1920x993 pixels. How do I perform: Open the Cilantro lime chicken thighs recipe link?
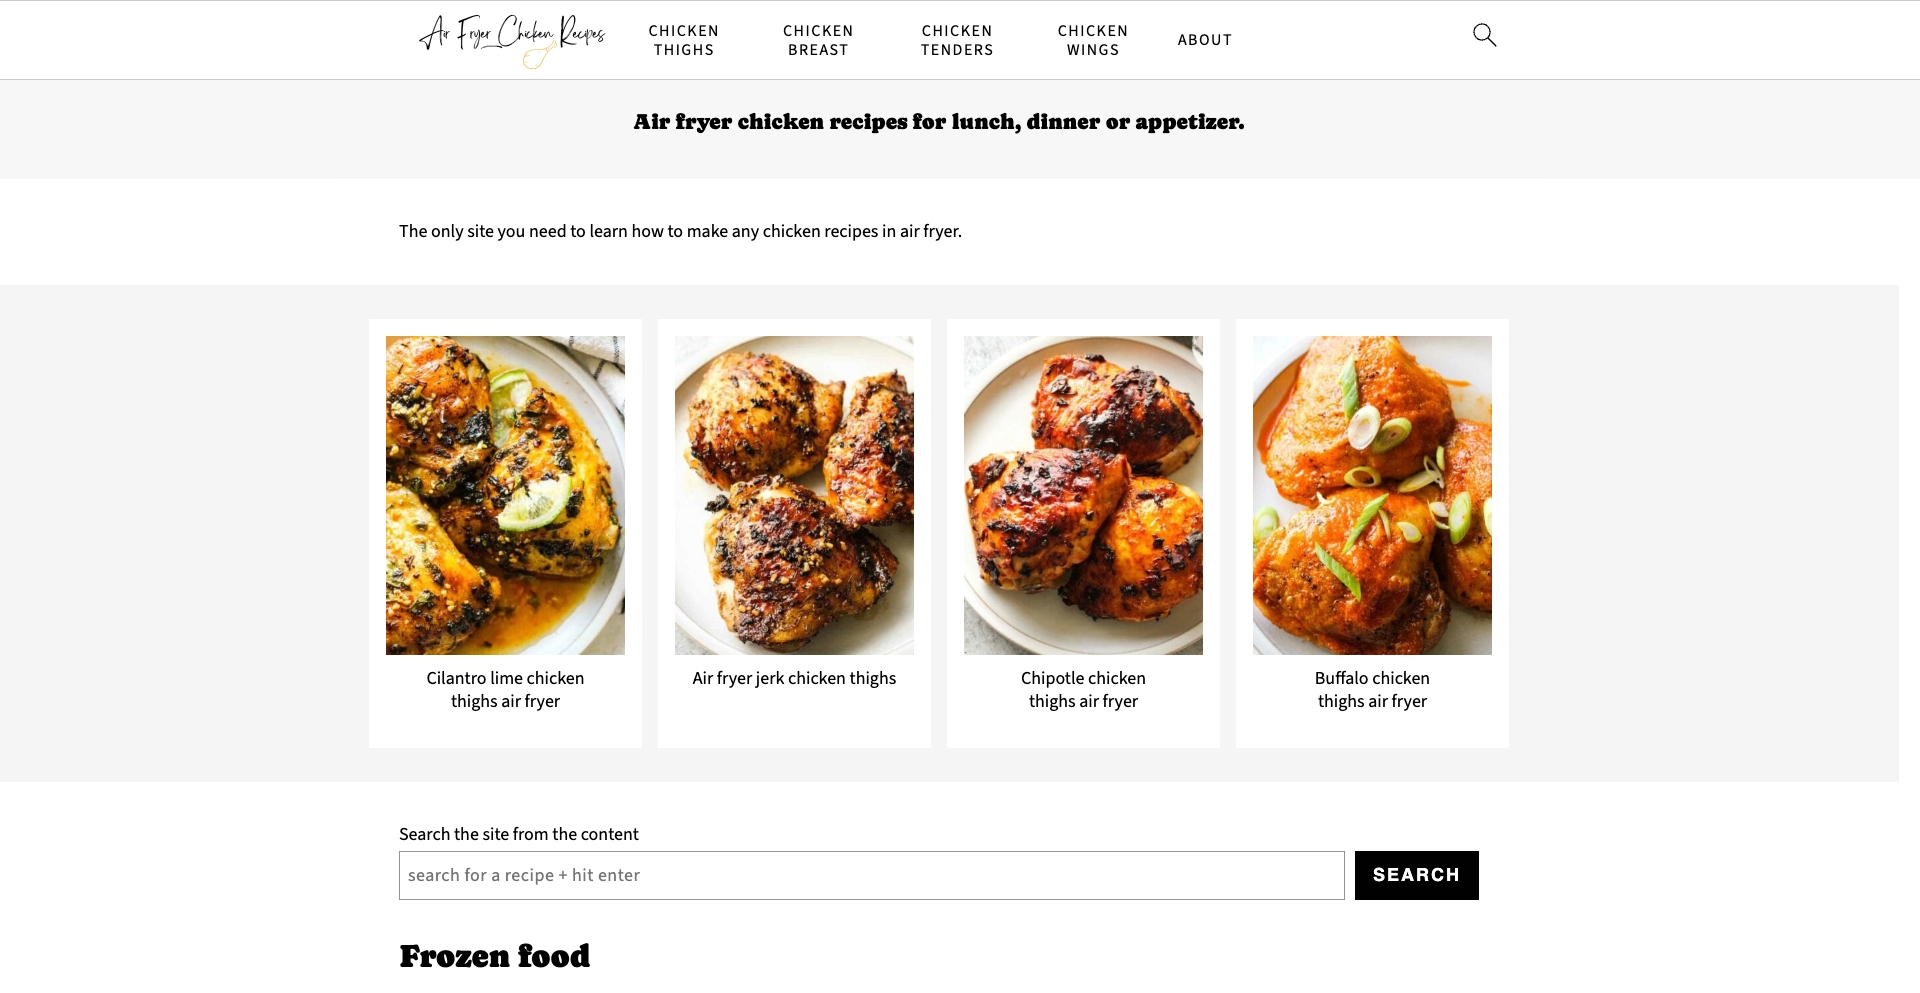(505, 689)
